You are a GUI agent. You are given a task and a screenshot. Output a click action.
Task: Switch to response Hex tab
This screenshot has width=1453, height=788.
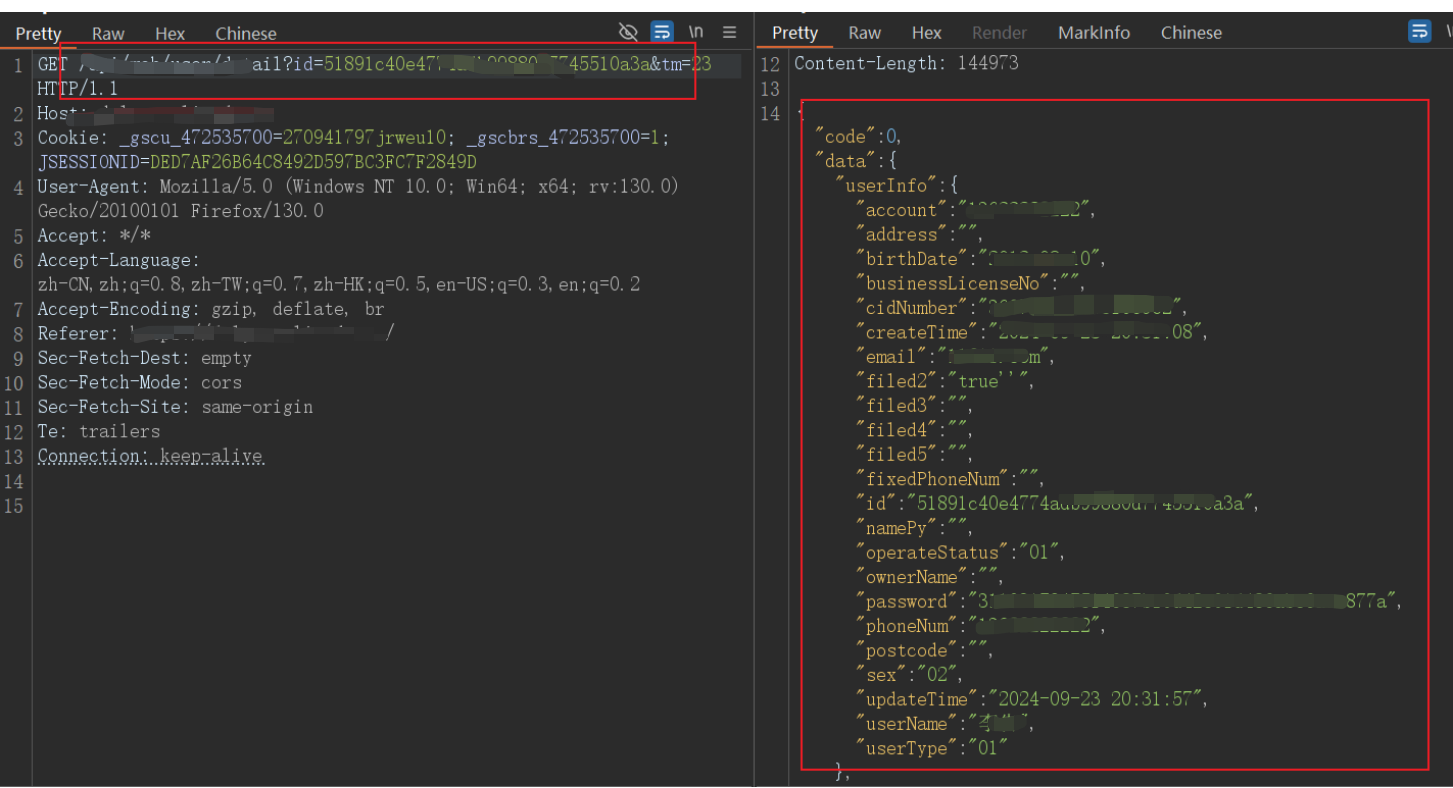click(927, 32)
